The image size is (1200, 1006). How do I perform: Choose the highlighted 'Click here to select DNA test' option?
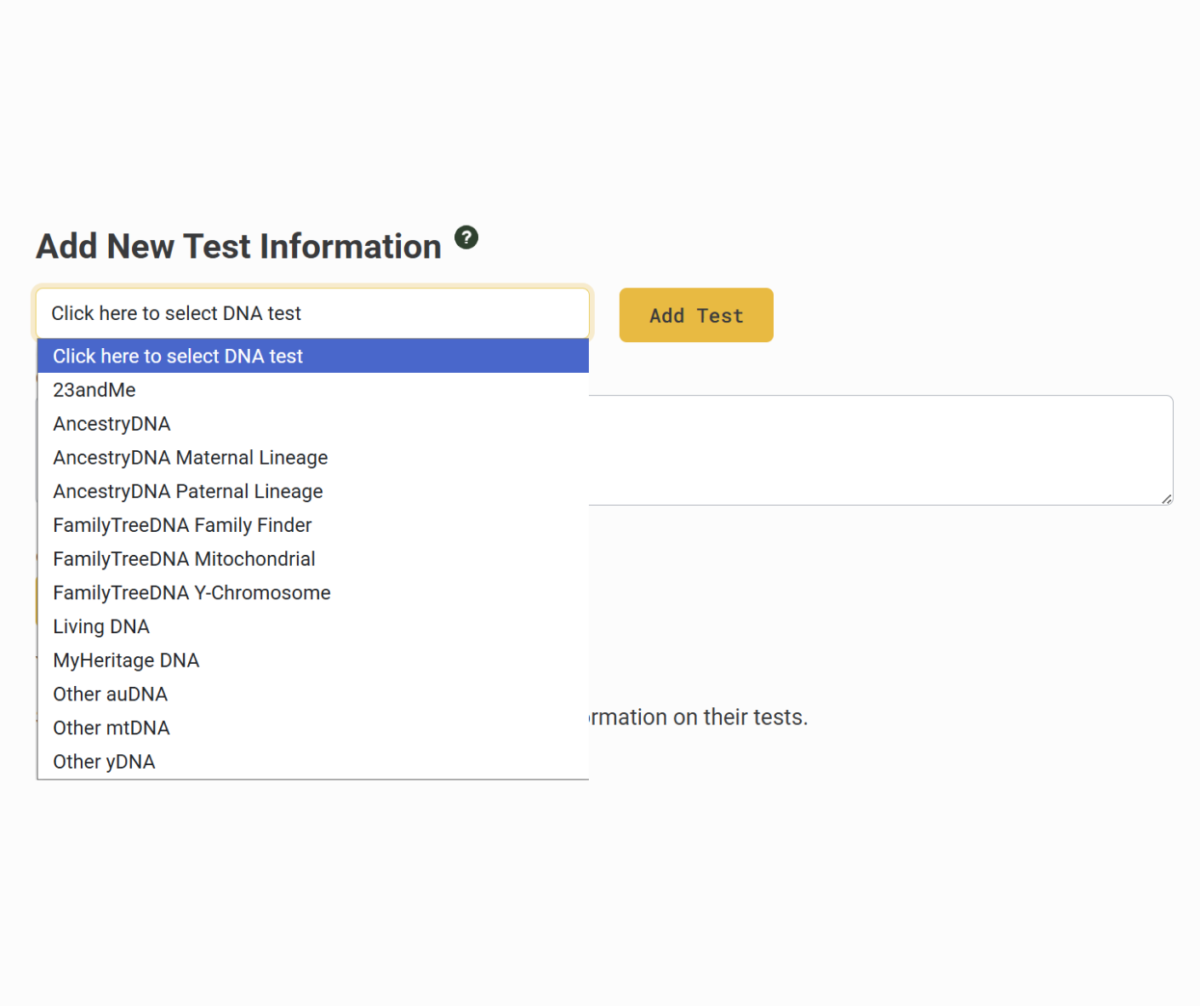(x=313, y=356)
